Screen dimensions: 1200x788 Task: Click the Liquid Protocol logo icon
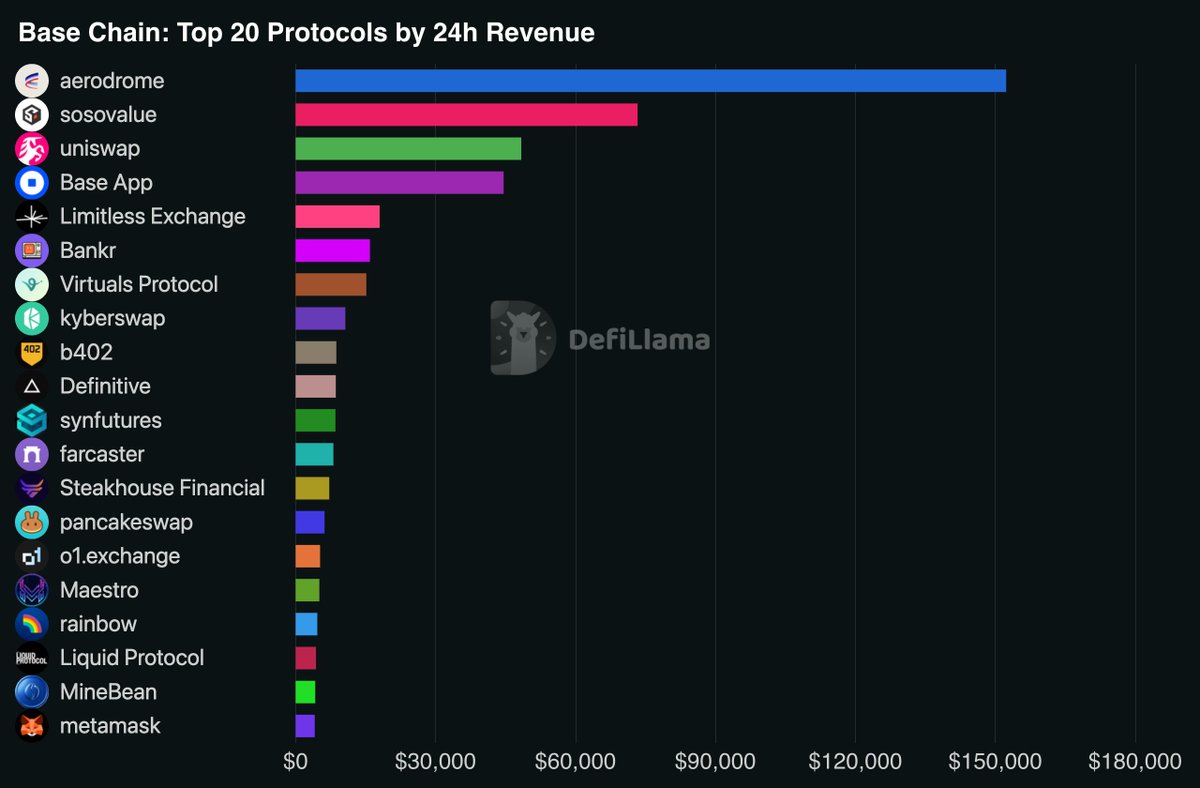click(x=32, y=659)
